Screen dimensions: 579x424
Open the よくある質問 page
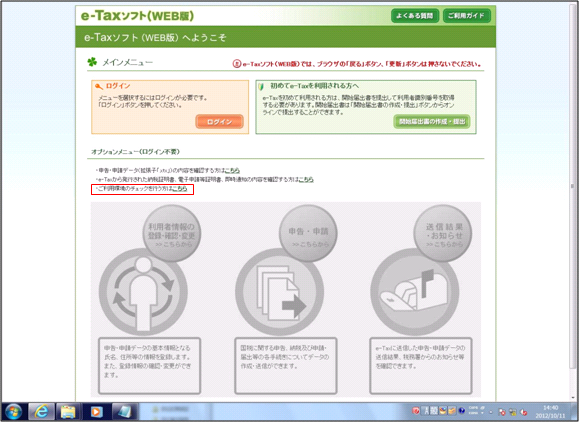[x=415, y=16]
